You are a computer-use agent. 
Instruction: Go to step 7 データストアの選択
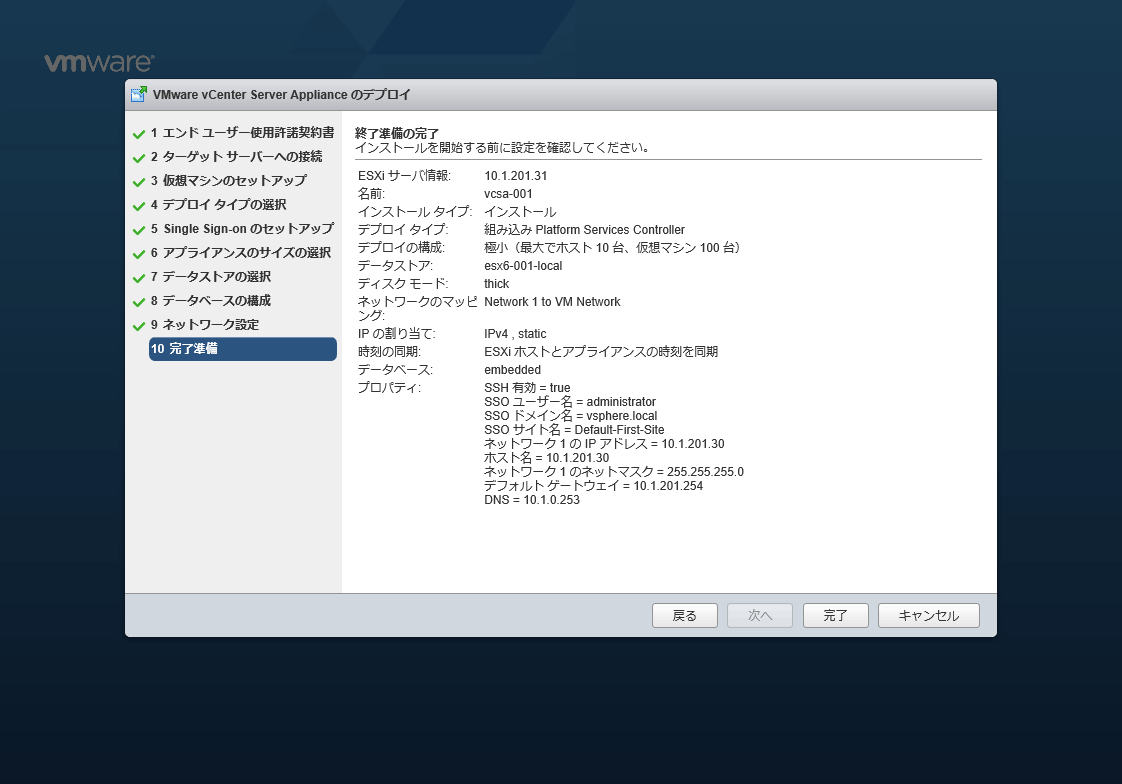[x=210, y=277]
